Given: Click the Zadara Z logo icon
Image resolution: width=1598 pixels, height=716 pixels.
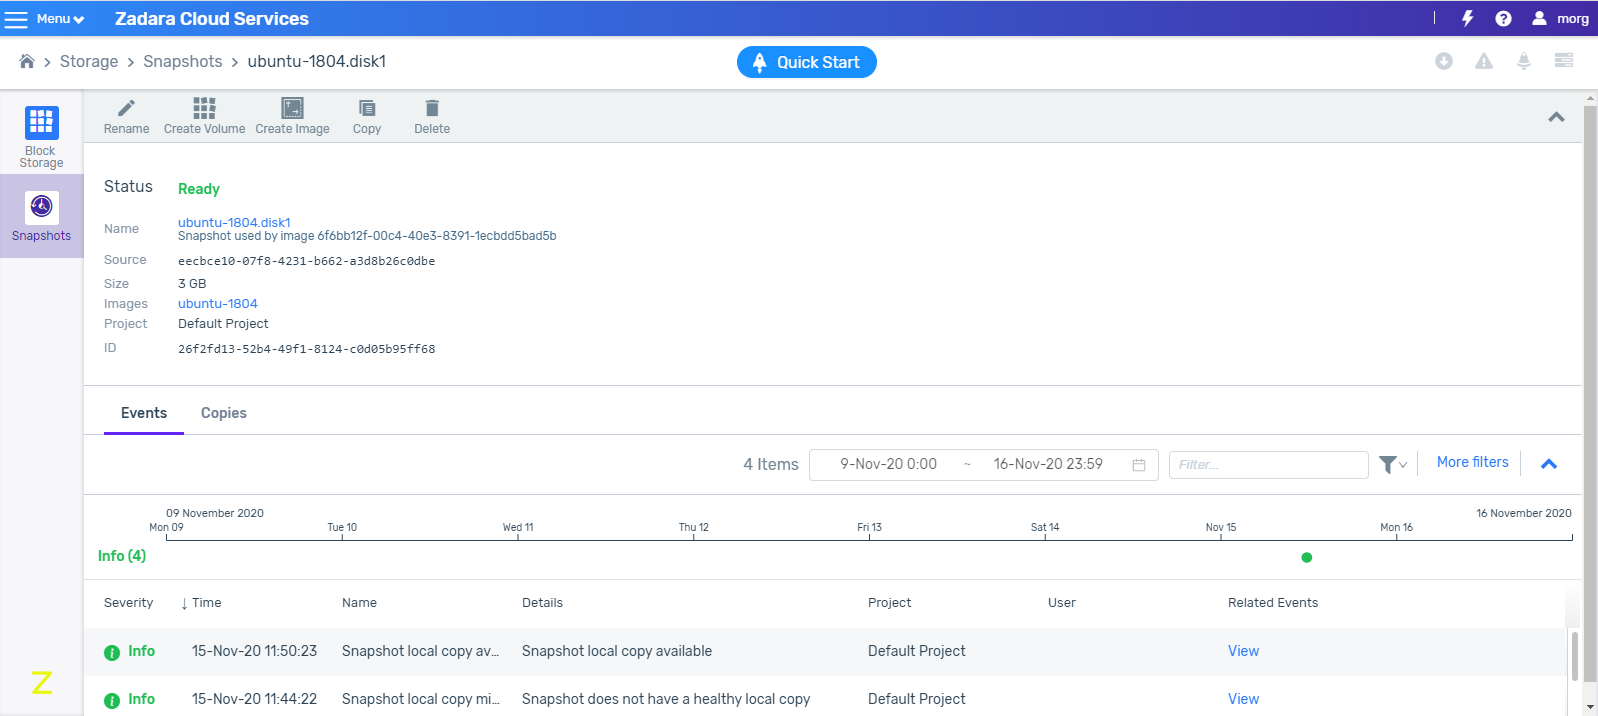Looking at the screenshot, I should tap(42, 683).
